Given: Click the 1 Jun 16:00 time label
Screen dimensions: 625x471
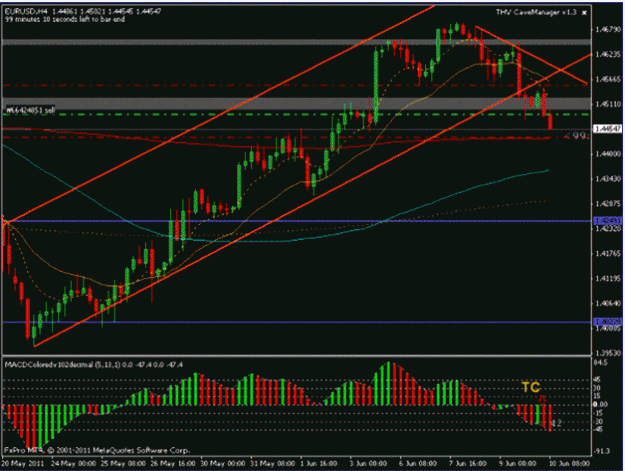Looking at the screenshot, I should (319, 463).
